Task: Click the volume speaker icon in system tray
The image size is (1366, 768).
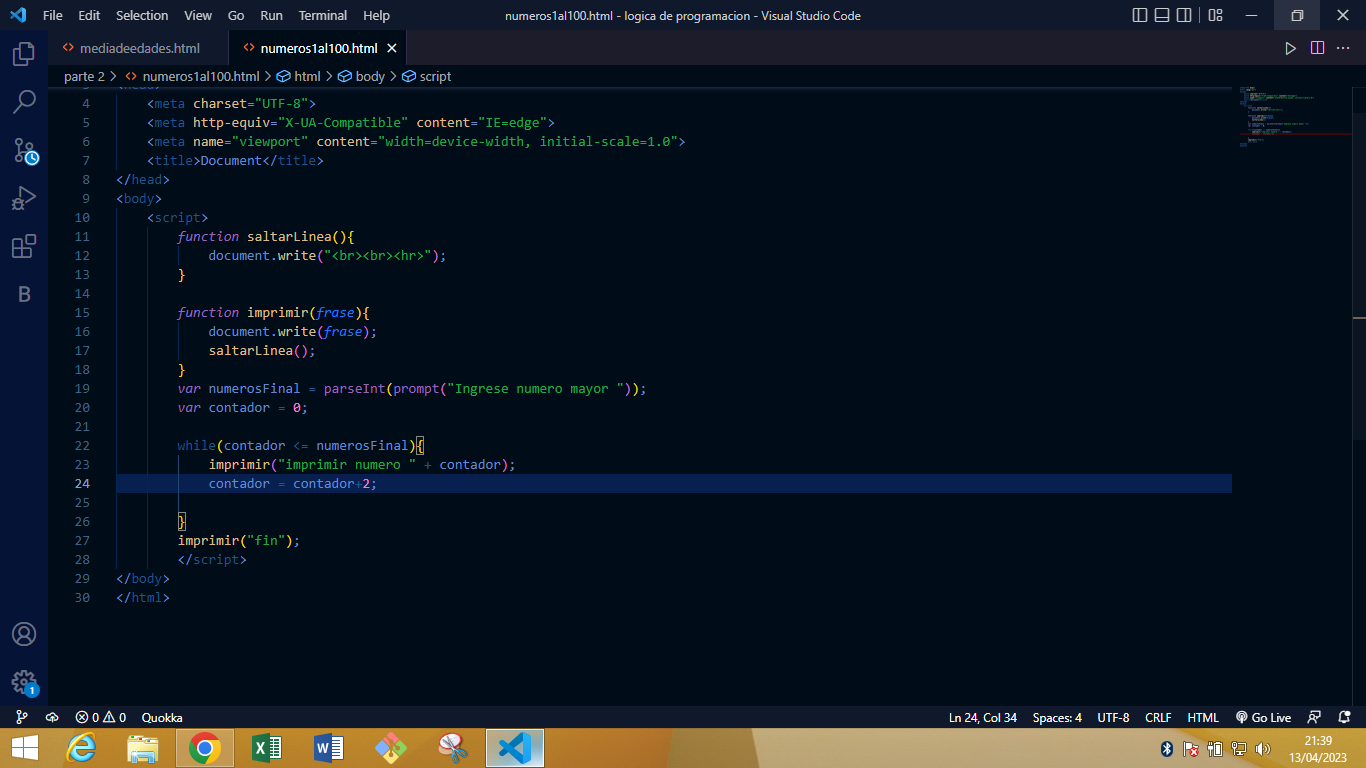Action: [1262, 748]
